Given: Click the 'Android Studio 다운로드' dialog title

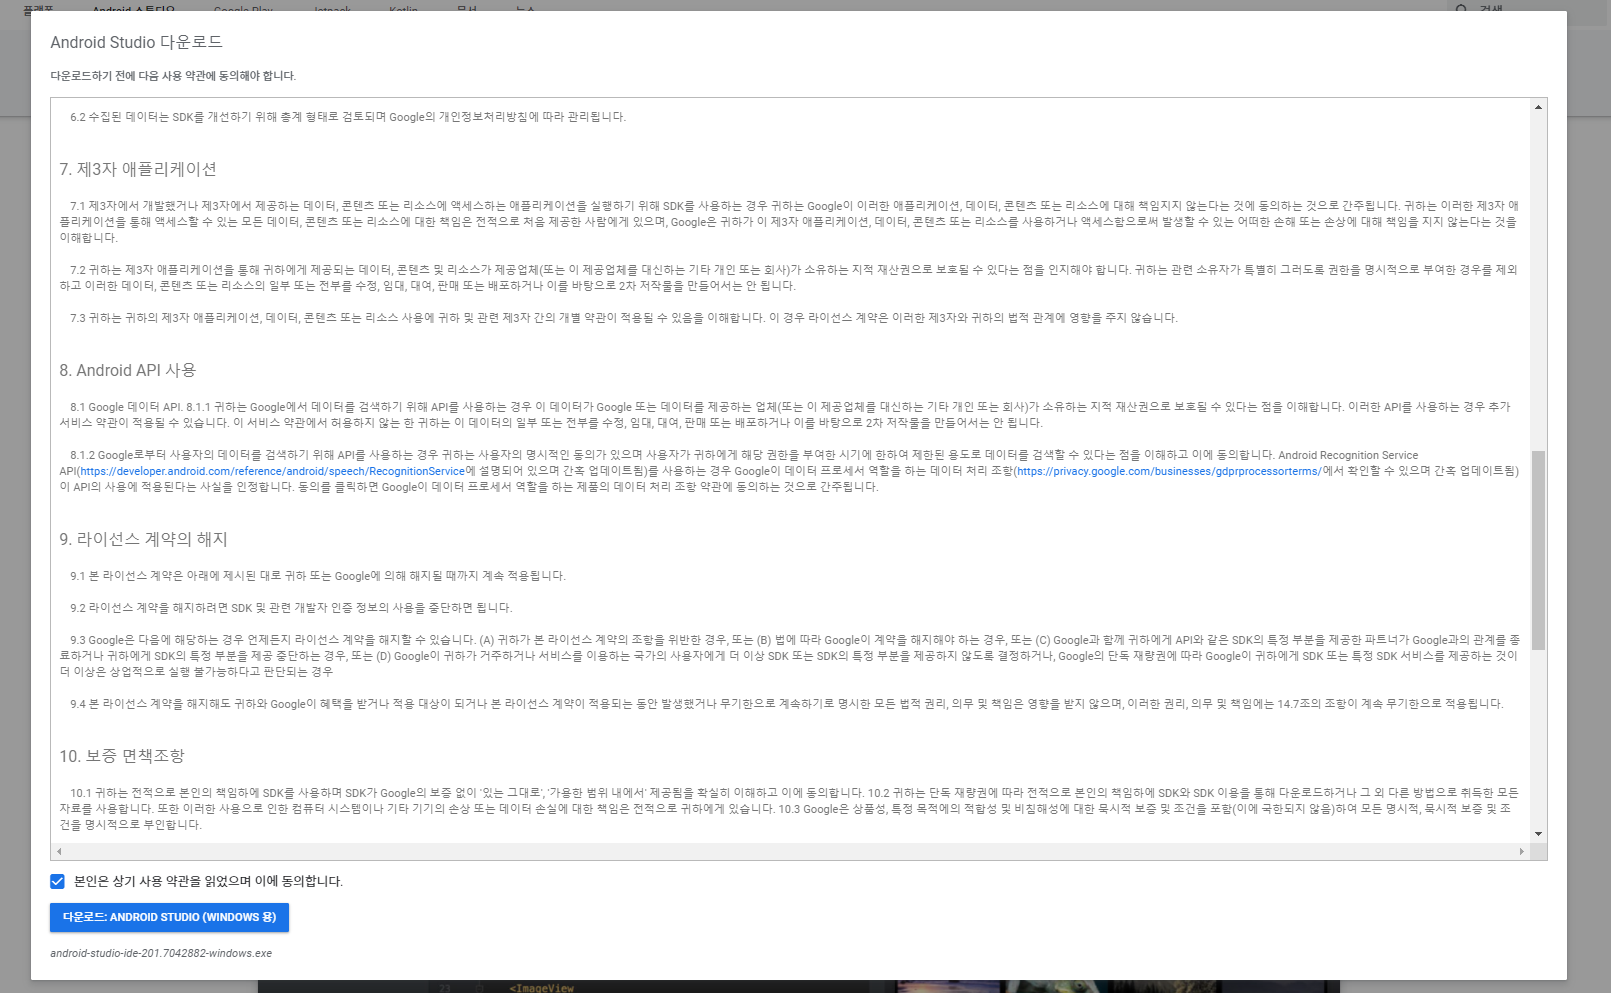Looking at the screenshot, I should click(137, 42).
